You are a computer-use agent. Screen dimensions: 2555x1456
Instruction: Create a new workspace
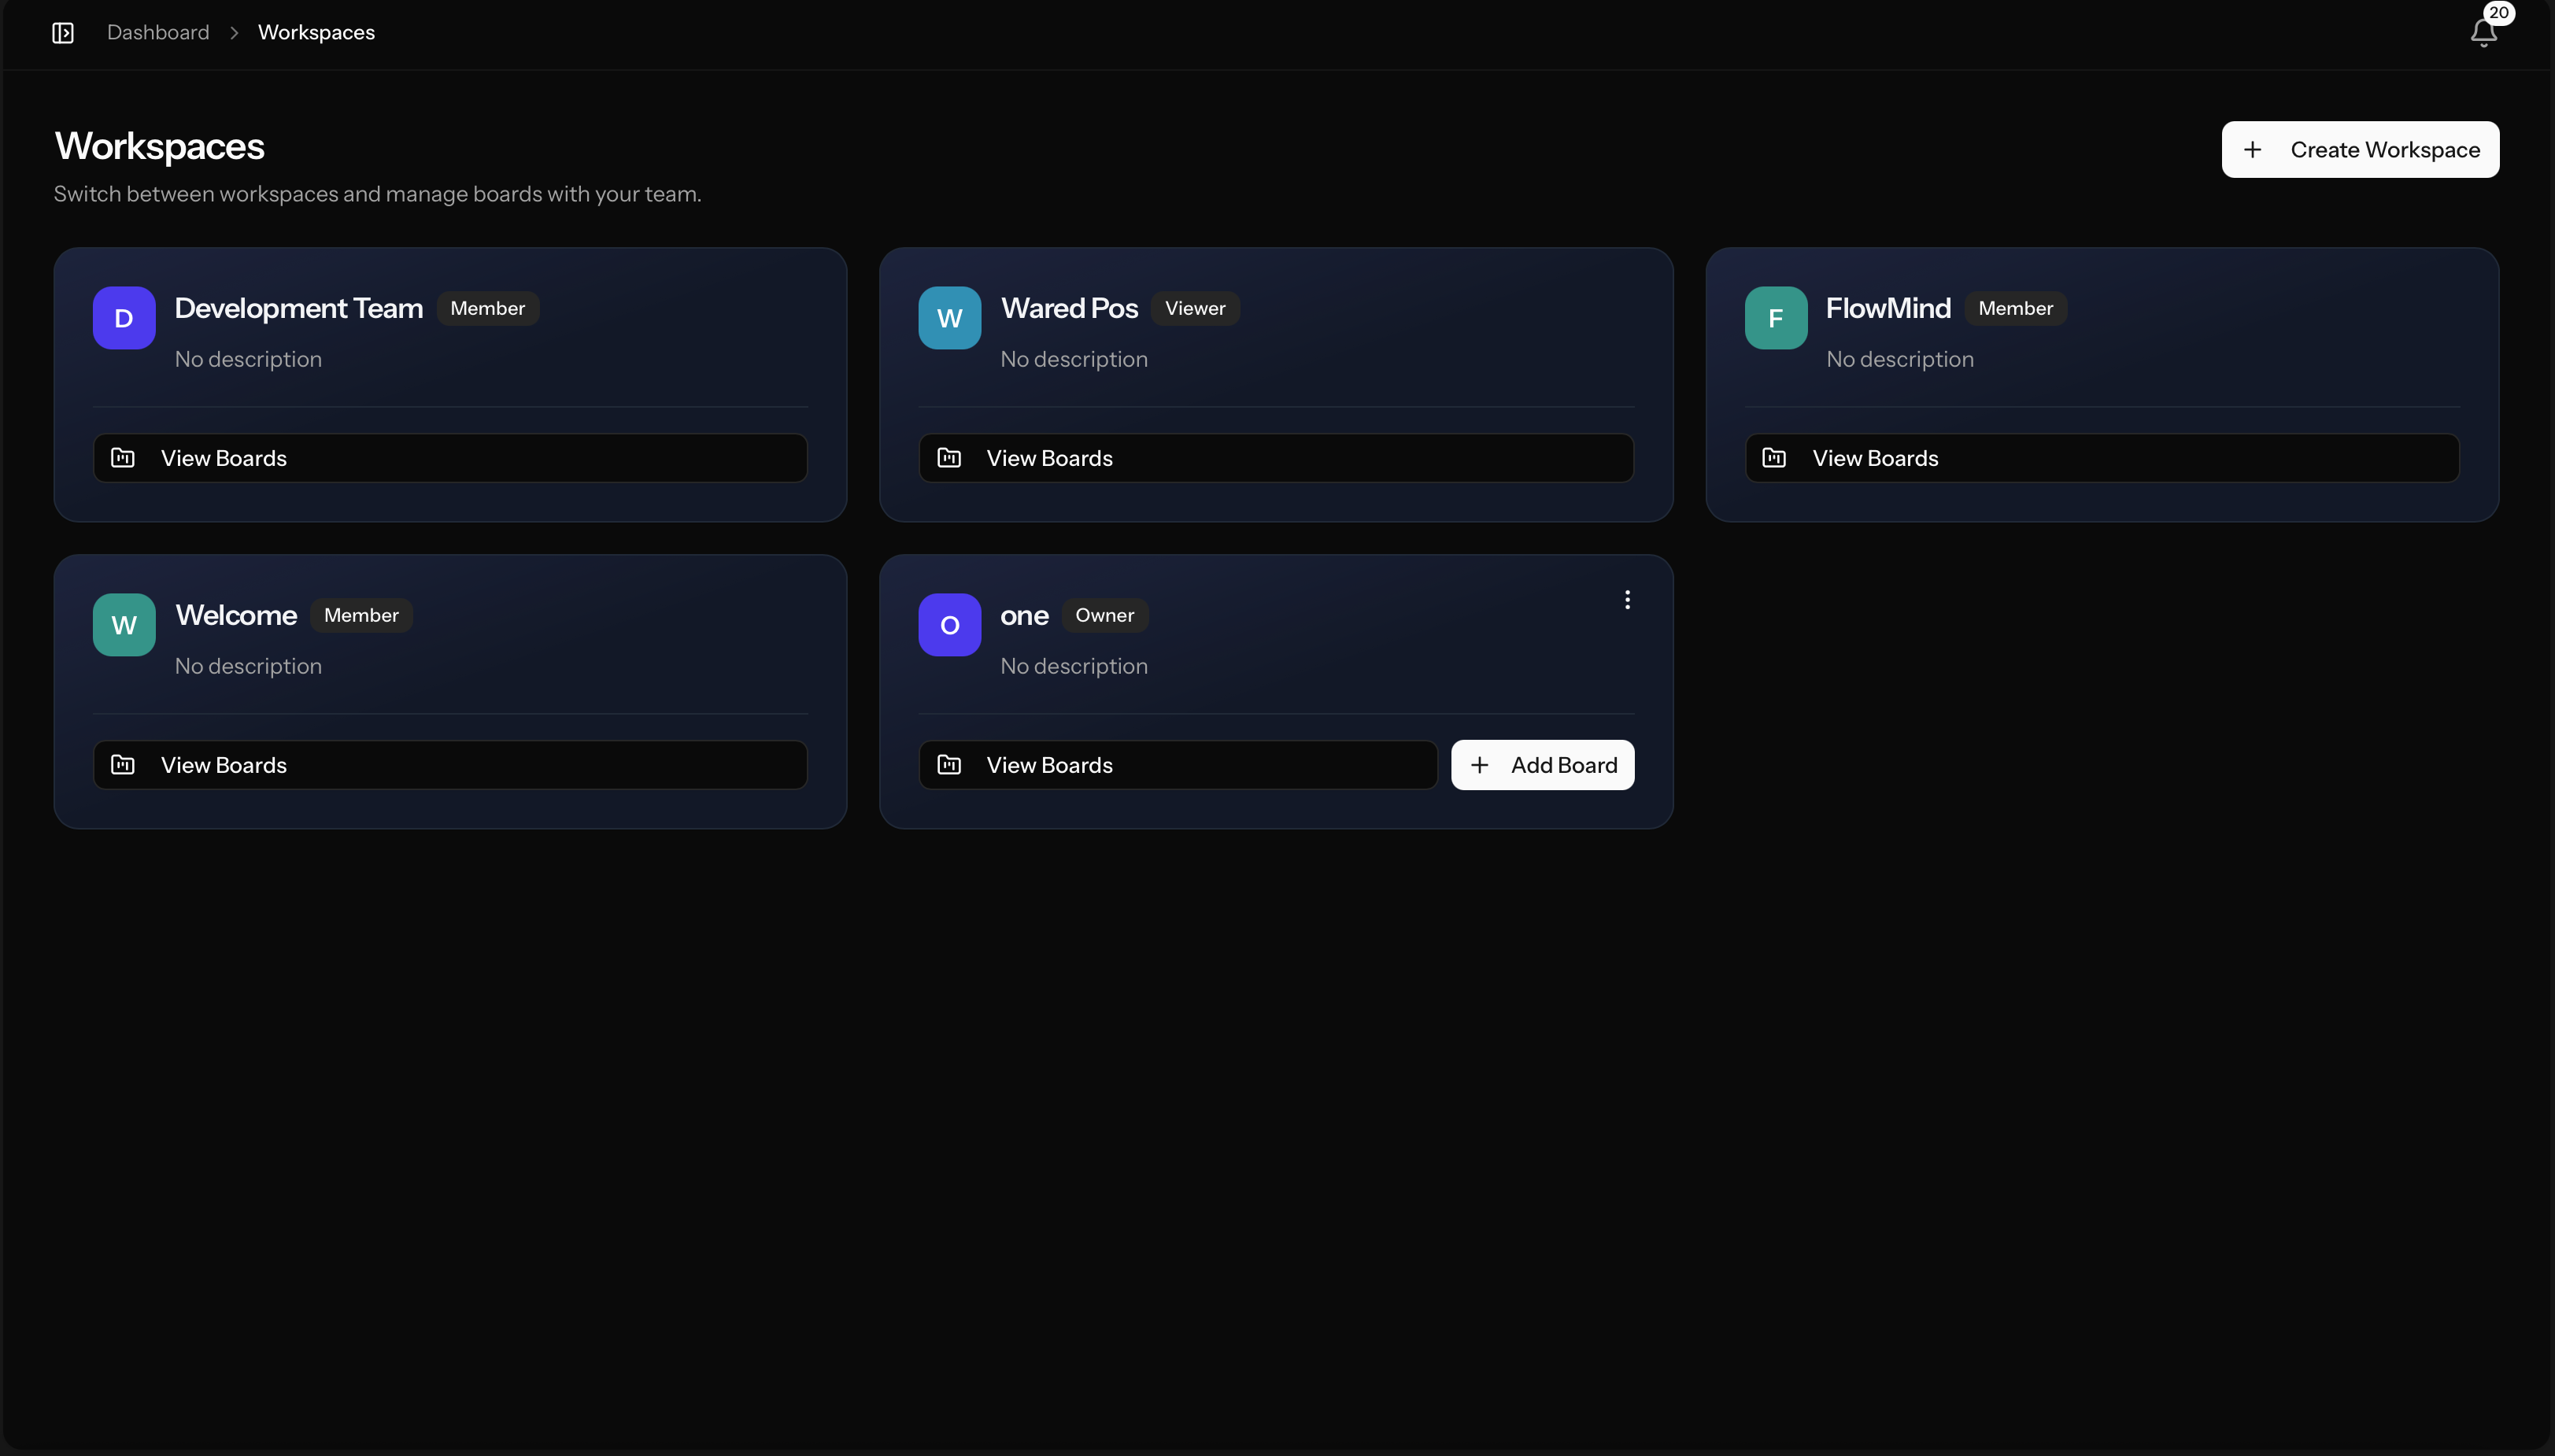(x=2360, y=150)
